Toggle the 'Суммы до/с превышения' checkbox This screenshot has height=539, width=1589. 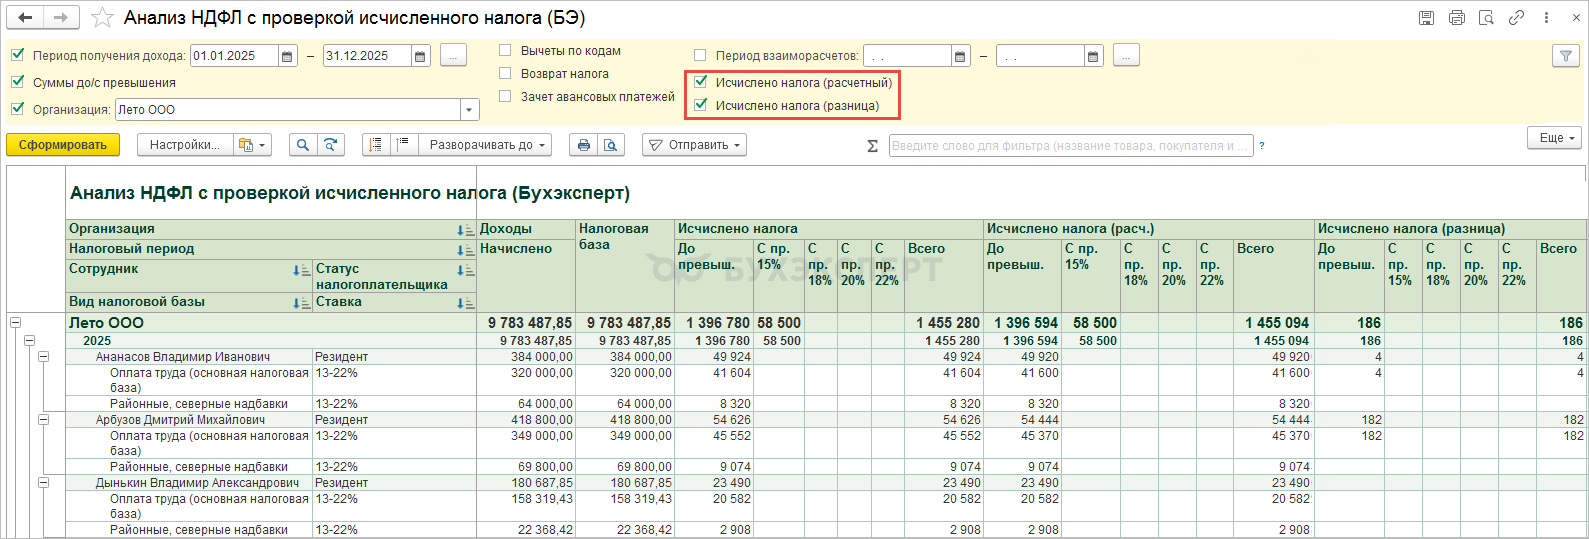tap(17, 82)
